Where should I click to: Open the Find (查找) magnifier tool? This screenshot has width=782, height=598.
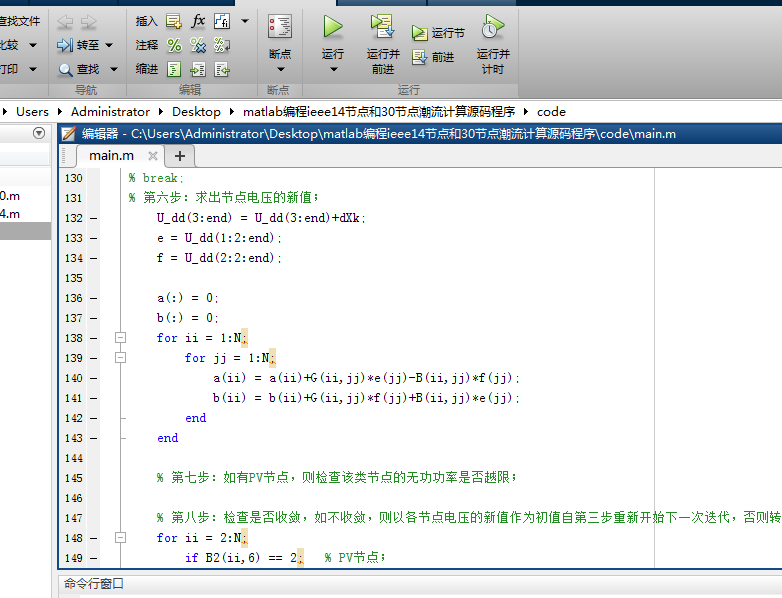(x=65, y=69)
